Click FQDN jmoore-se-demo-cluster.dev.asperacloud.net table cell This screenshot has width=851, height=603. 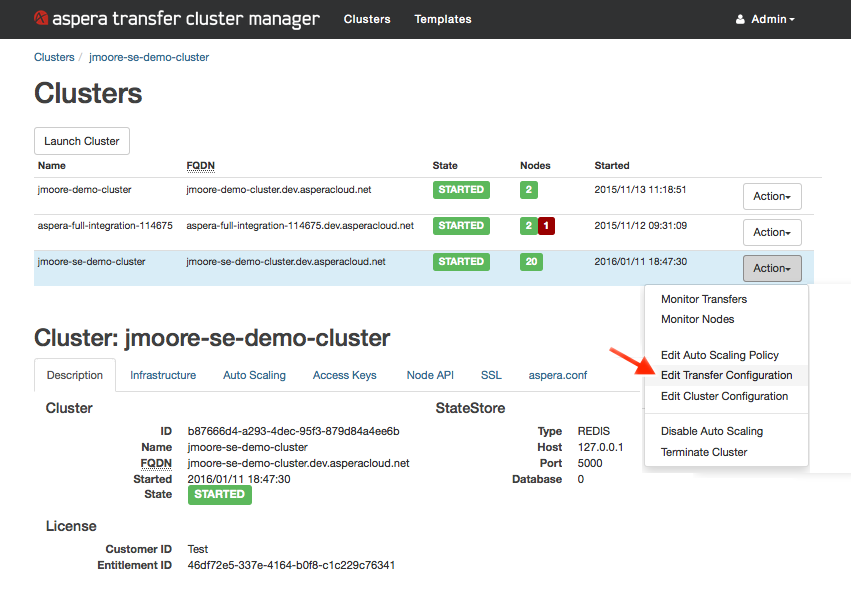point(285,262)
